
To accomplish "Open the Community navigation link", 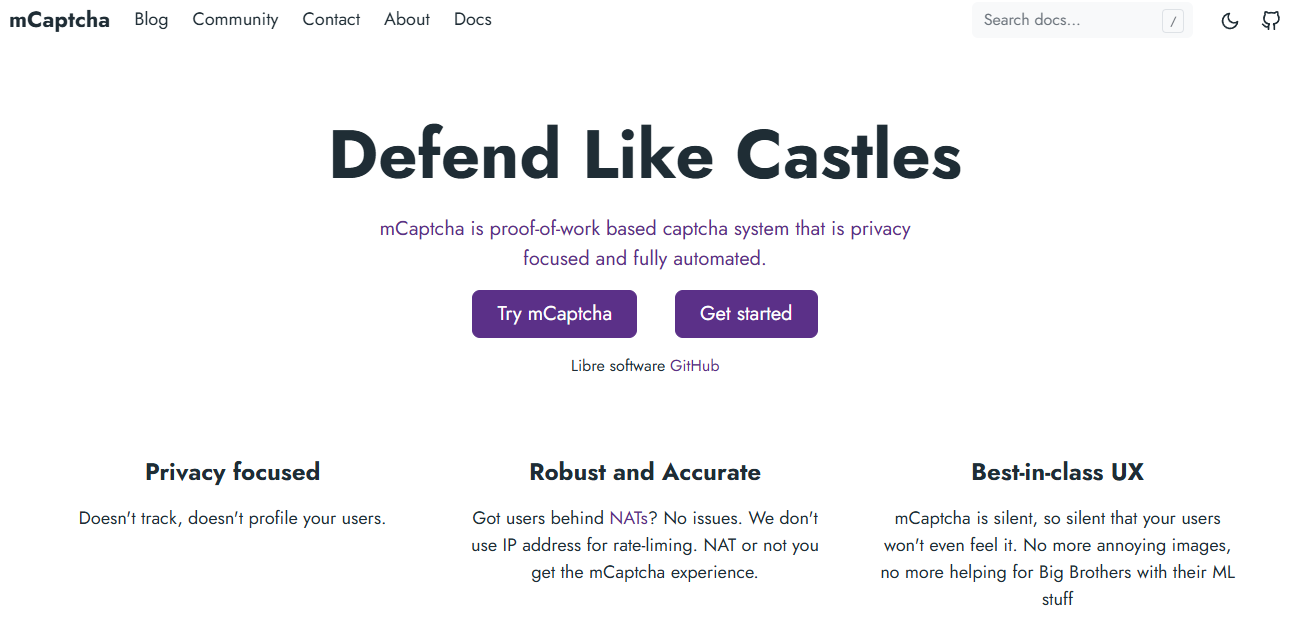I will pyautogui.click(x=235, y=19).
